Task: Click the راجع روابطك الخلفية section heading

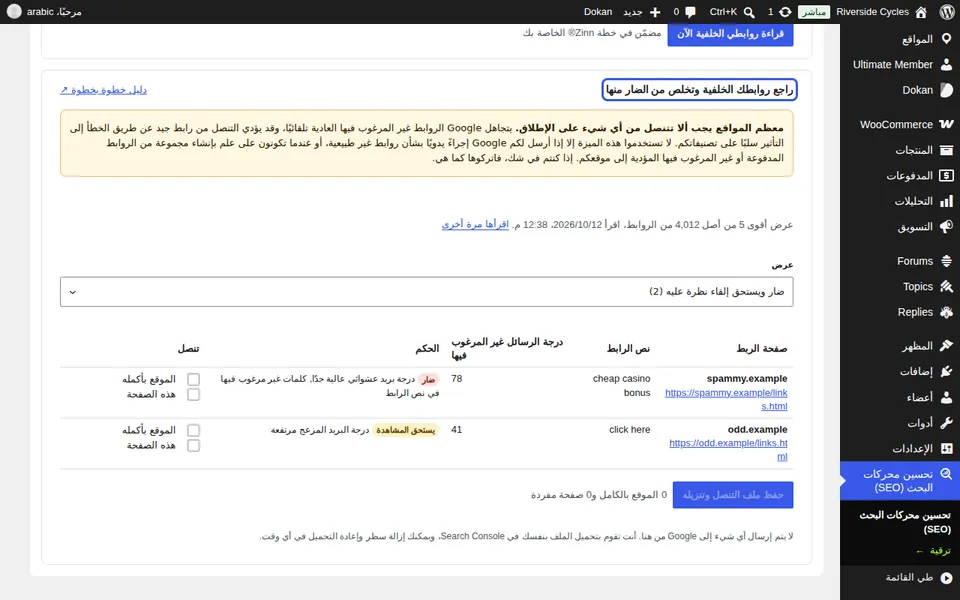Action: point(699,90)
